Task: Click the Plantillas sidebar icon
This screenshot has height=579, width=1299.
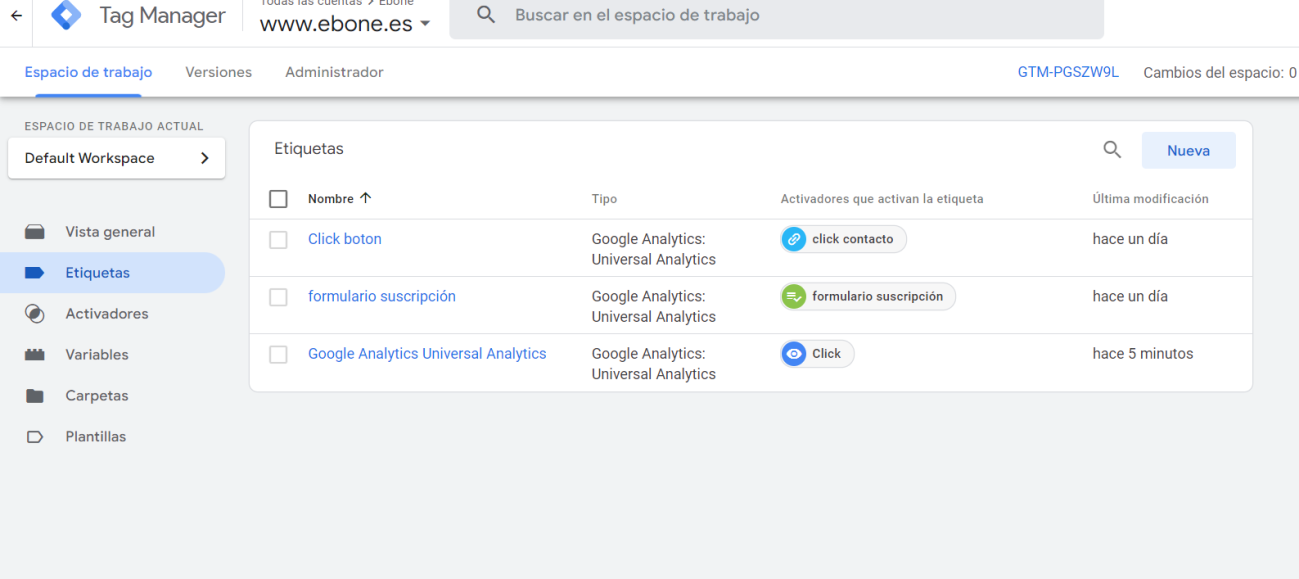Action: (35, 437)
